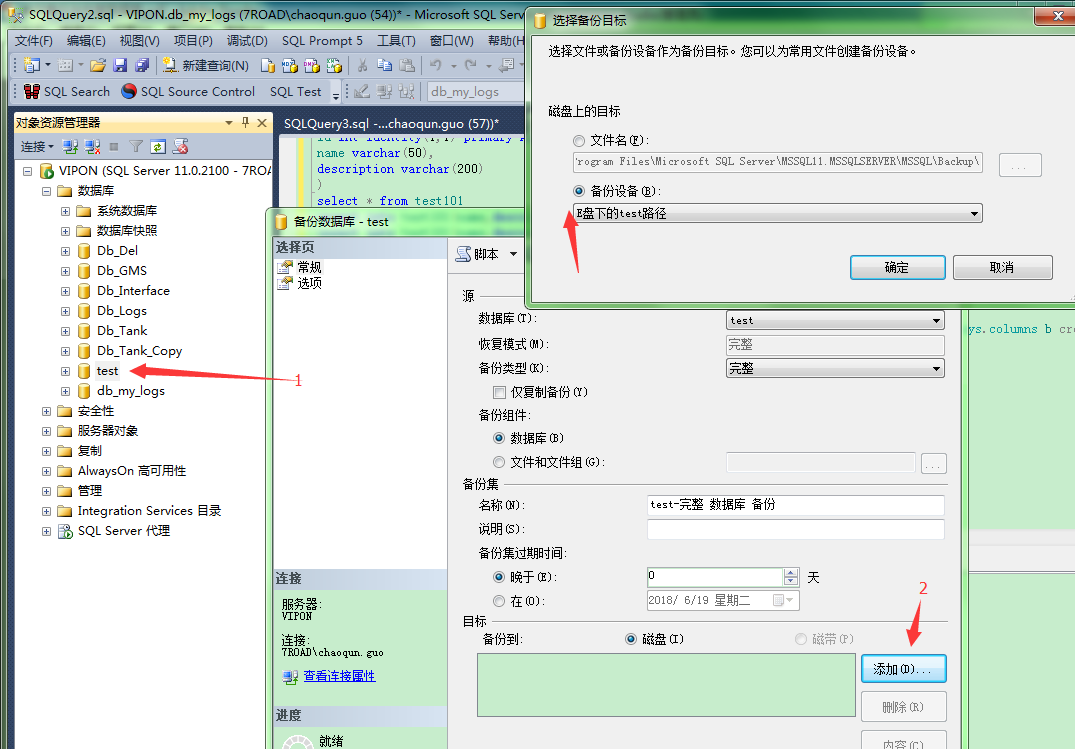Click the 添加(D)... button
This screenshot has height=749, width=1075.
904,669
